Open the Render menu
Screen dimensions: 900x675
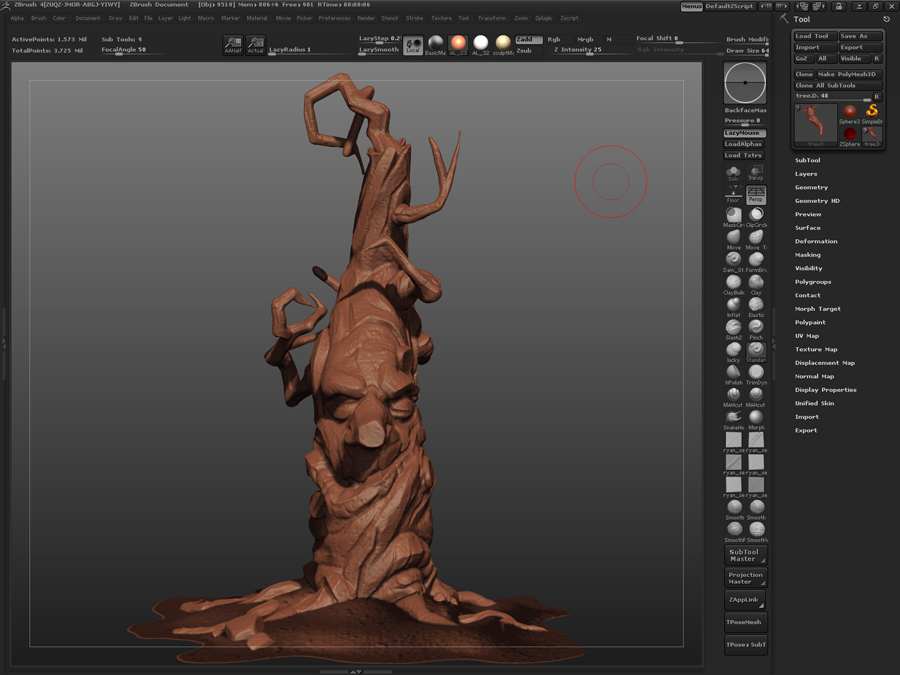366,18
